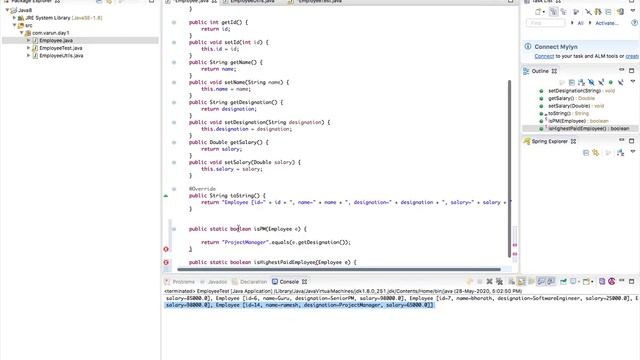Toggle Hide Local Types in Outline toolbar
Viewport: 640px width, 360px height.
[x=620, y=82]
